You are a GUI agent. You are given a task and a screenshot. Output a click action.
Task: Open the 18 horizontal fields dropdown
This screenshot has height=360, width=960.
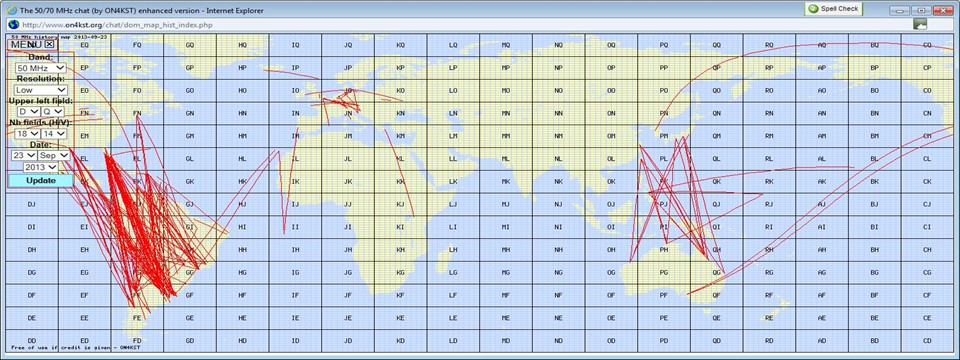28,133
